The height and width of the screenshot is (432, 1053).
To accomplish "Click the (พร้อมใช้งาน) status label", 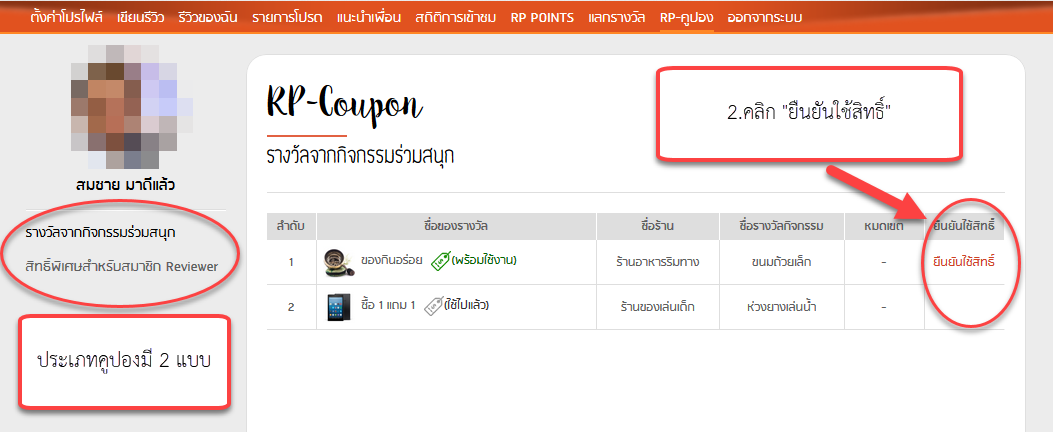I will click(484, 259).
